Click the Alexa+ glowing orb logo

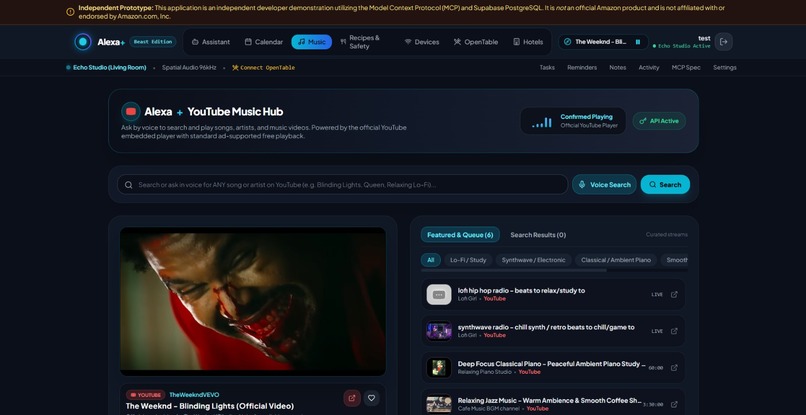(x=83, y=42)
